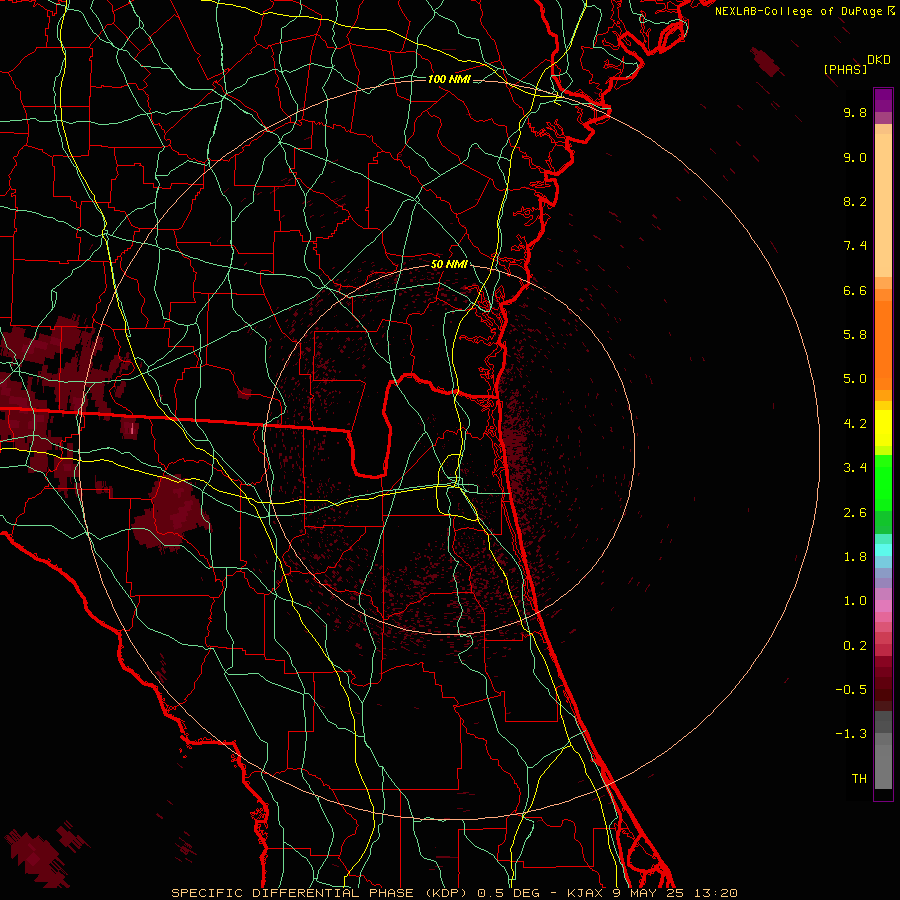Pick the cyan segment of the color bar
This screenshot has width=900, height=900.
pyautogui.click(x=883, y=550)
